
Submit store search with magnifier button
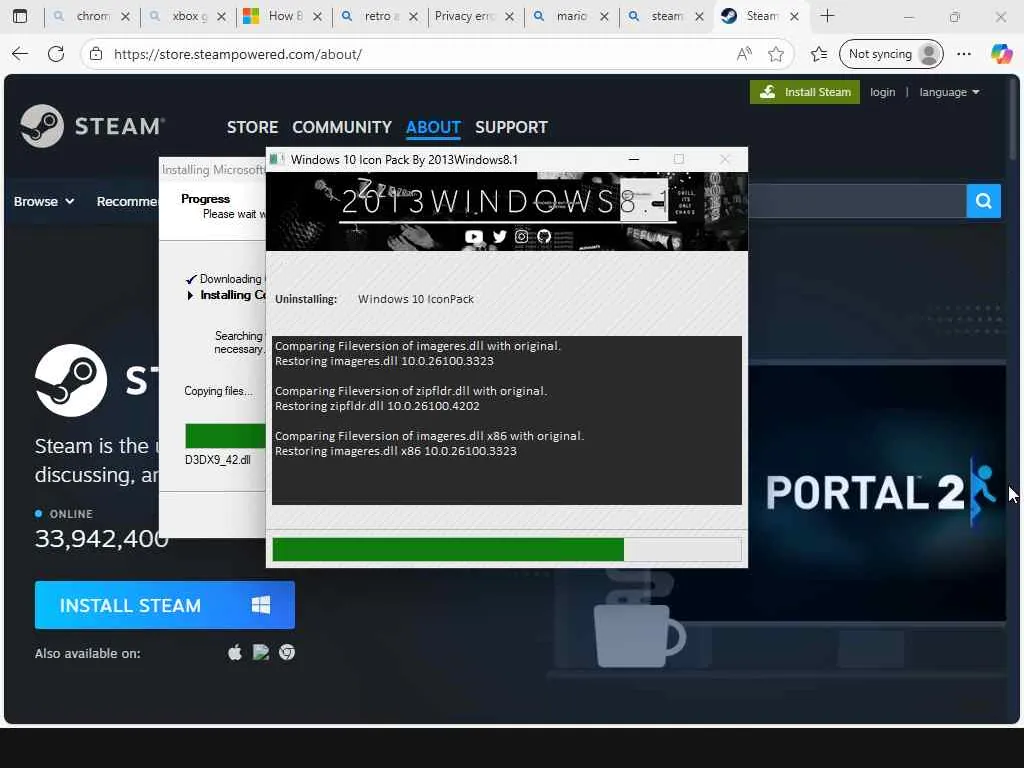point(984,201)
